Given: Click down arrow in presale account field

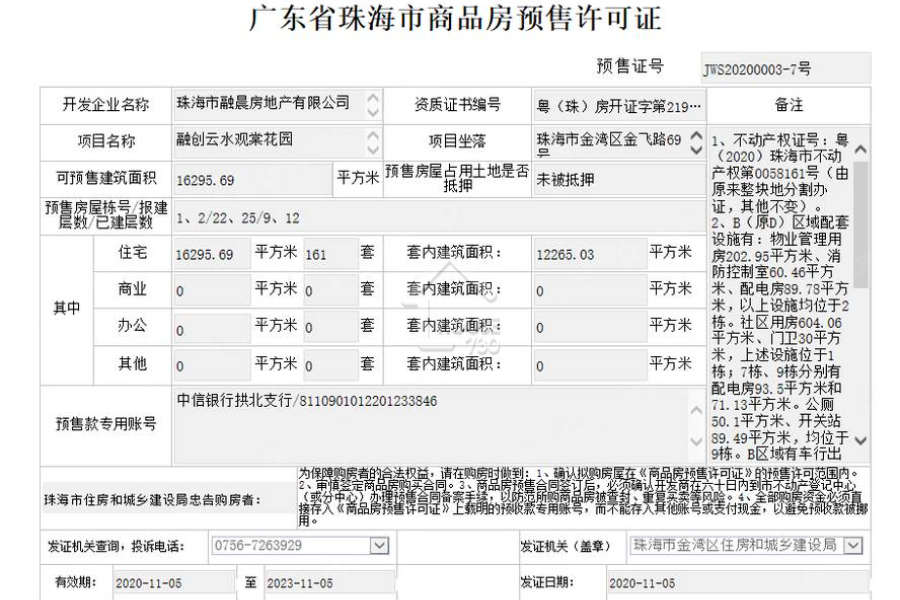Looking at the screenshot, I should tap(696, 441).
